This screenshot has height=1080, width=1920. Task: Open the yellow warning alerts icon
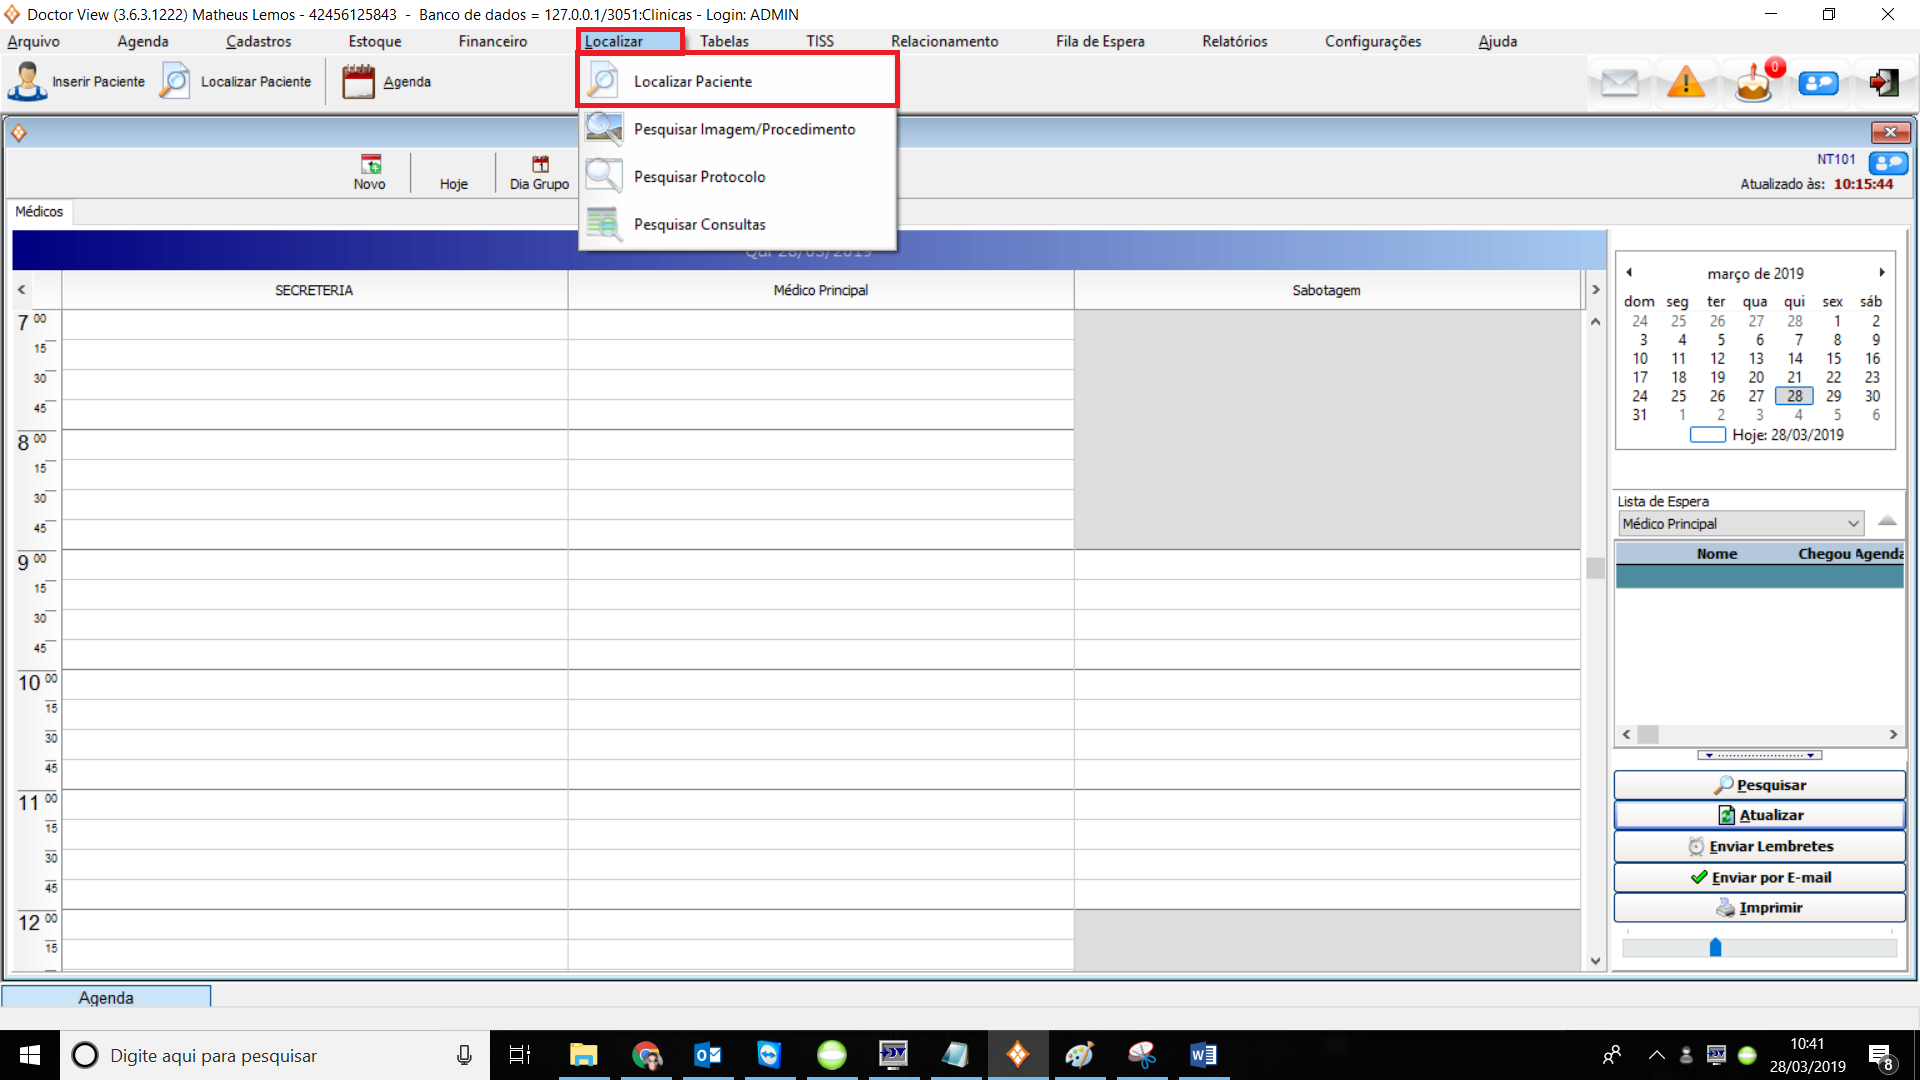click(1685, 83)
